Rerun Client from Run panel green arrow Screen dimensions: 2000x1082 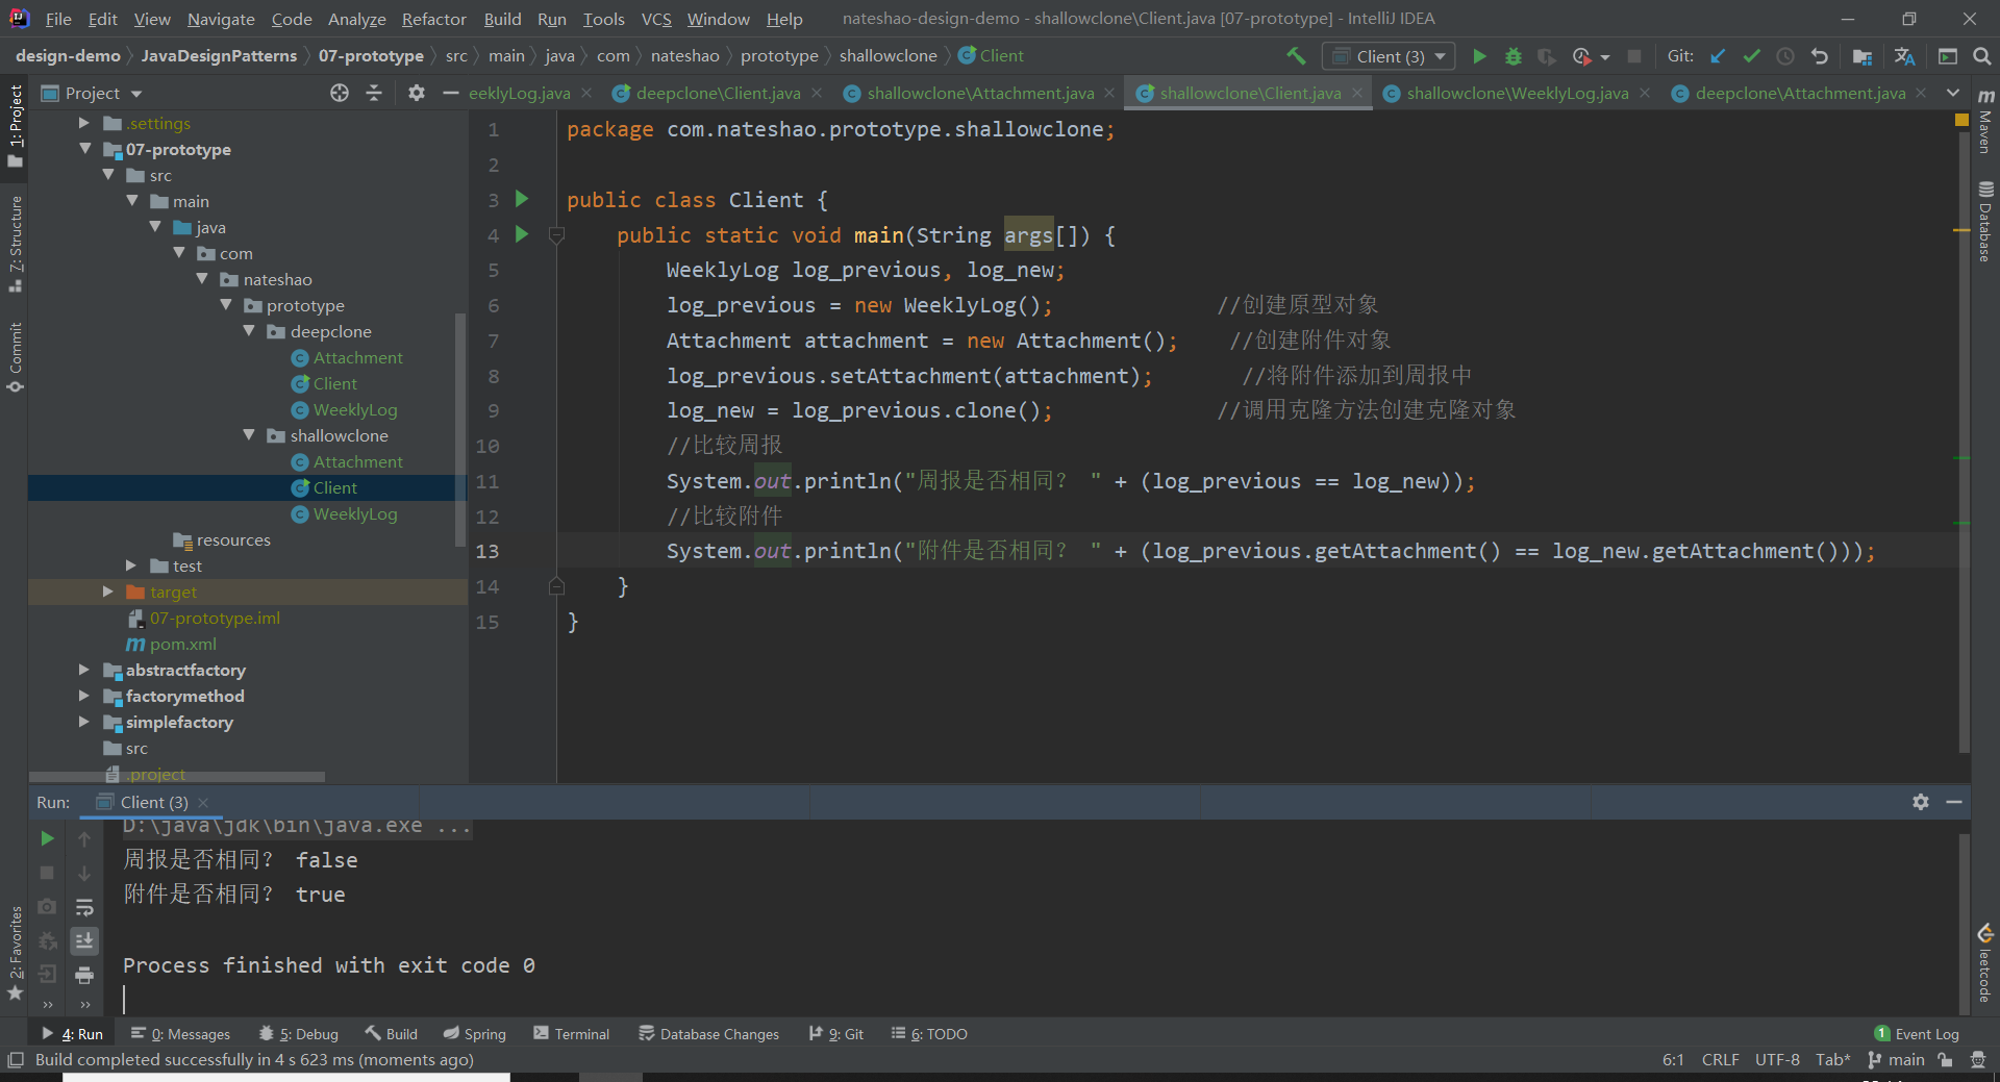[x=47, y=838]
